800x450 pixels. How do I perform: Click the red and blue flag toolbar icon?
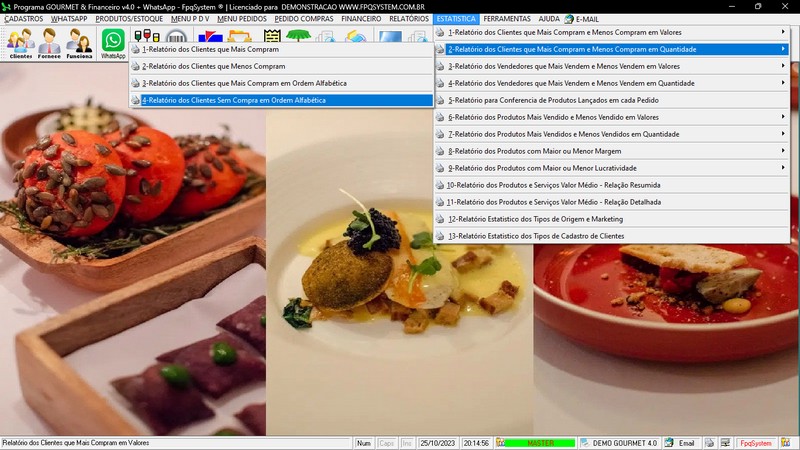point(210,36)
